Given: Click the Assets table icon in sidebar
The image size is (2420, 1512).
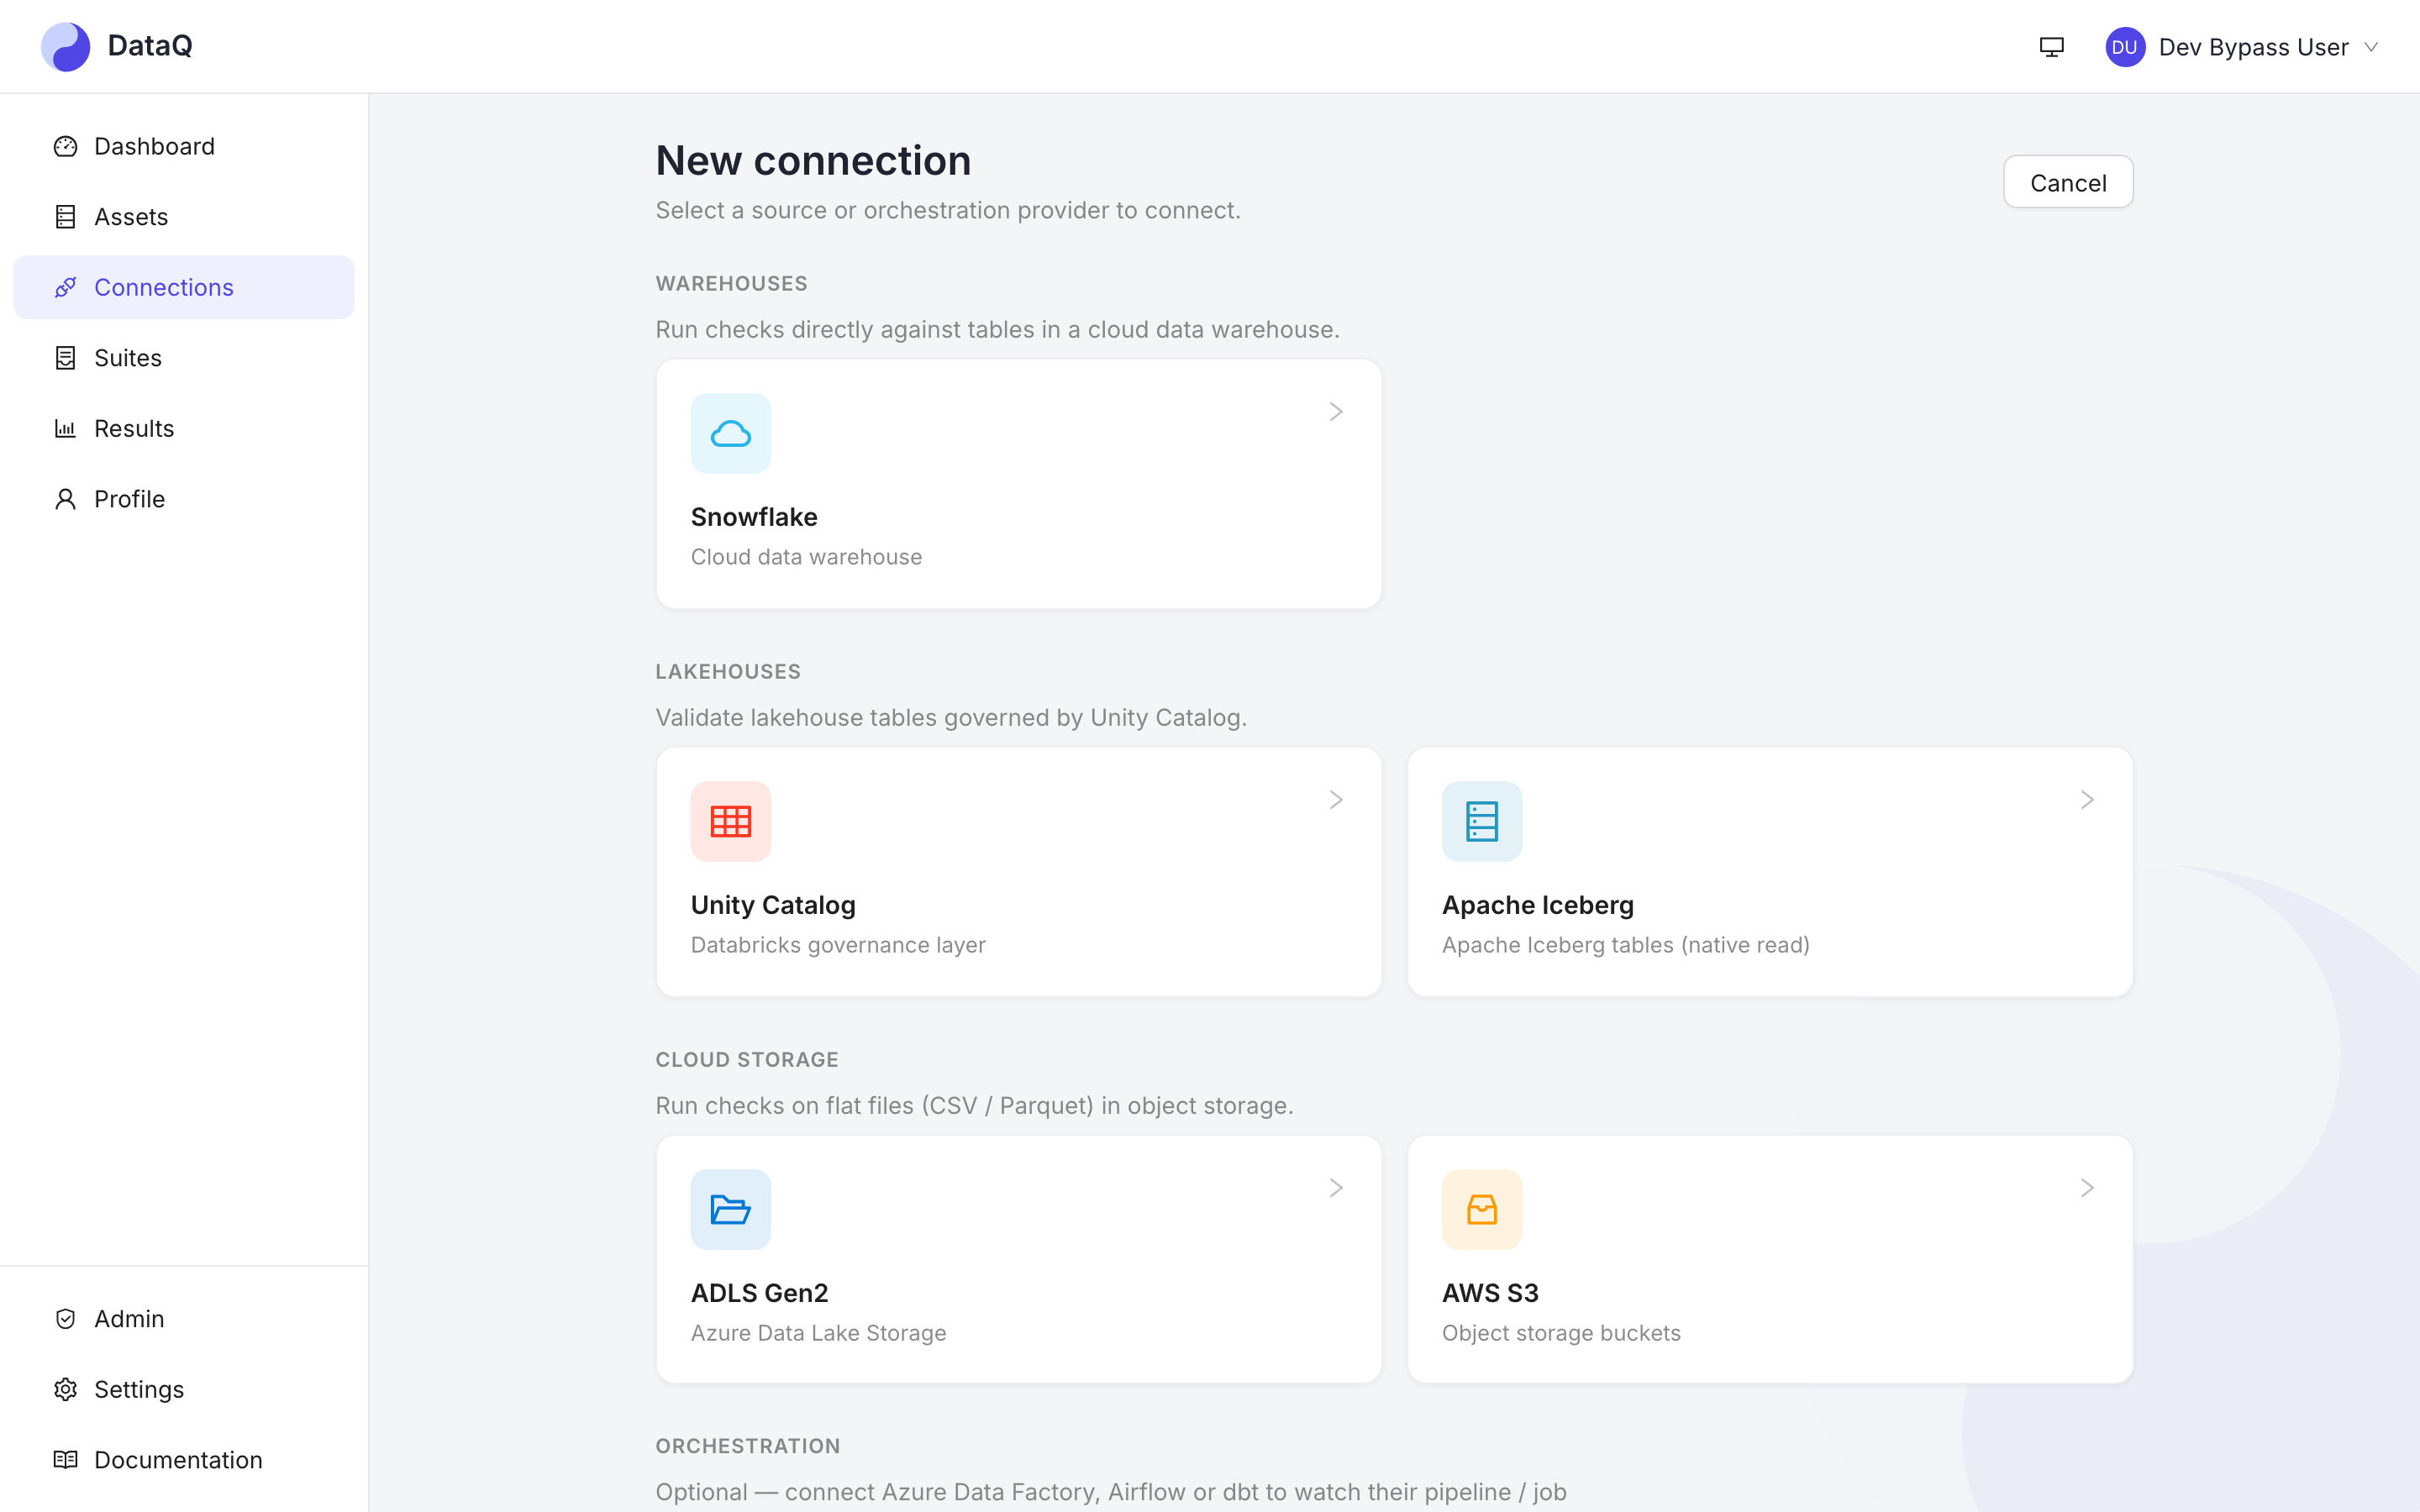Looking at the screenshot, I should 65,217.
